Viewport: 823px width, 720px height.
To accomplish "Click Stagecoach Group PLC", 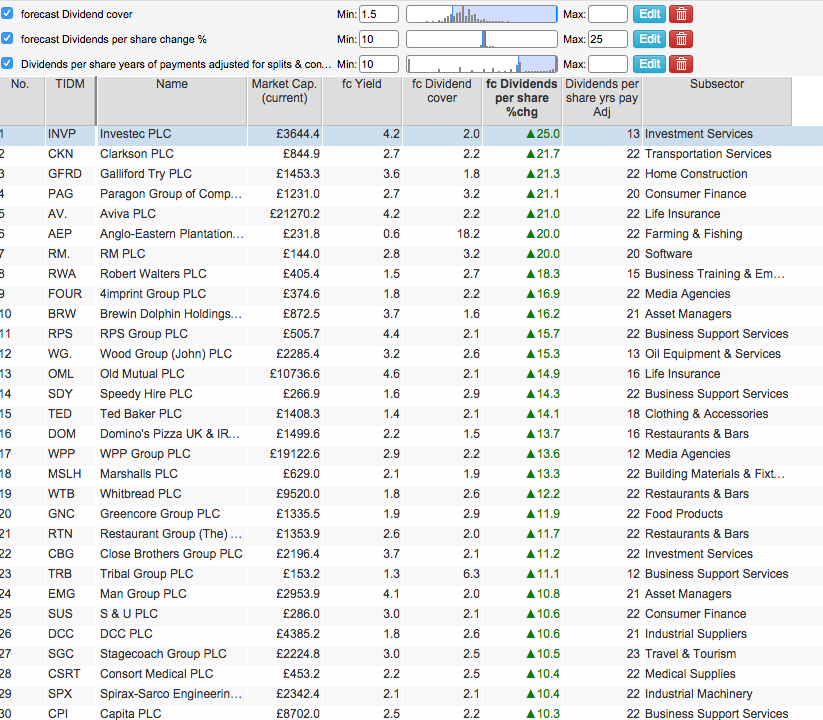I will click(x=163, y=654).
